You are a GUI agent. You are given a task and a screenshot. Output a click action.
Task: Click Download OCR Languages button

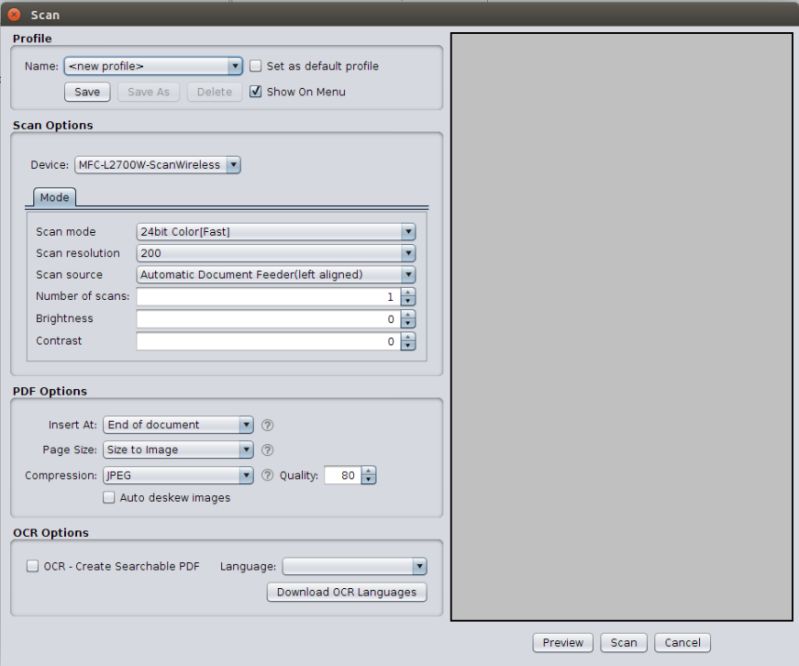coord(347,592)
